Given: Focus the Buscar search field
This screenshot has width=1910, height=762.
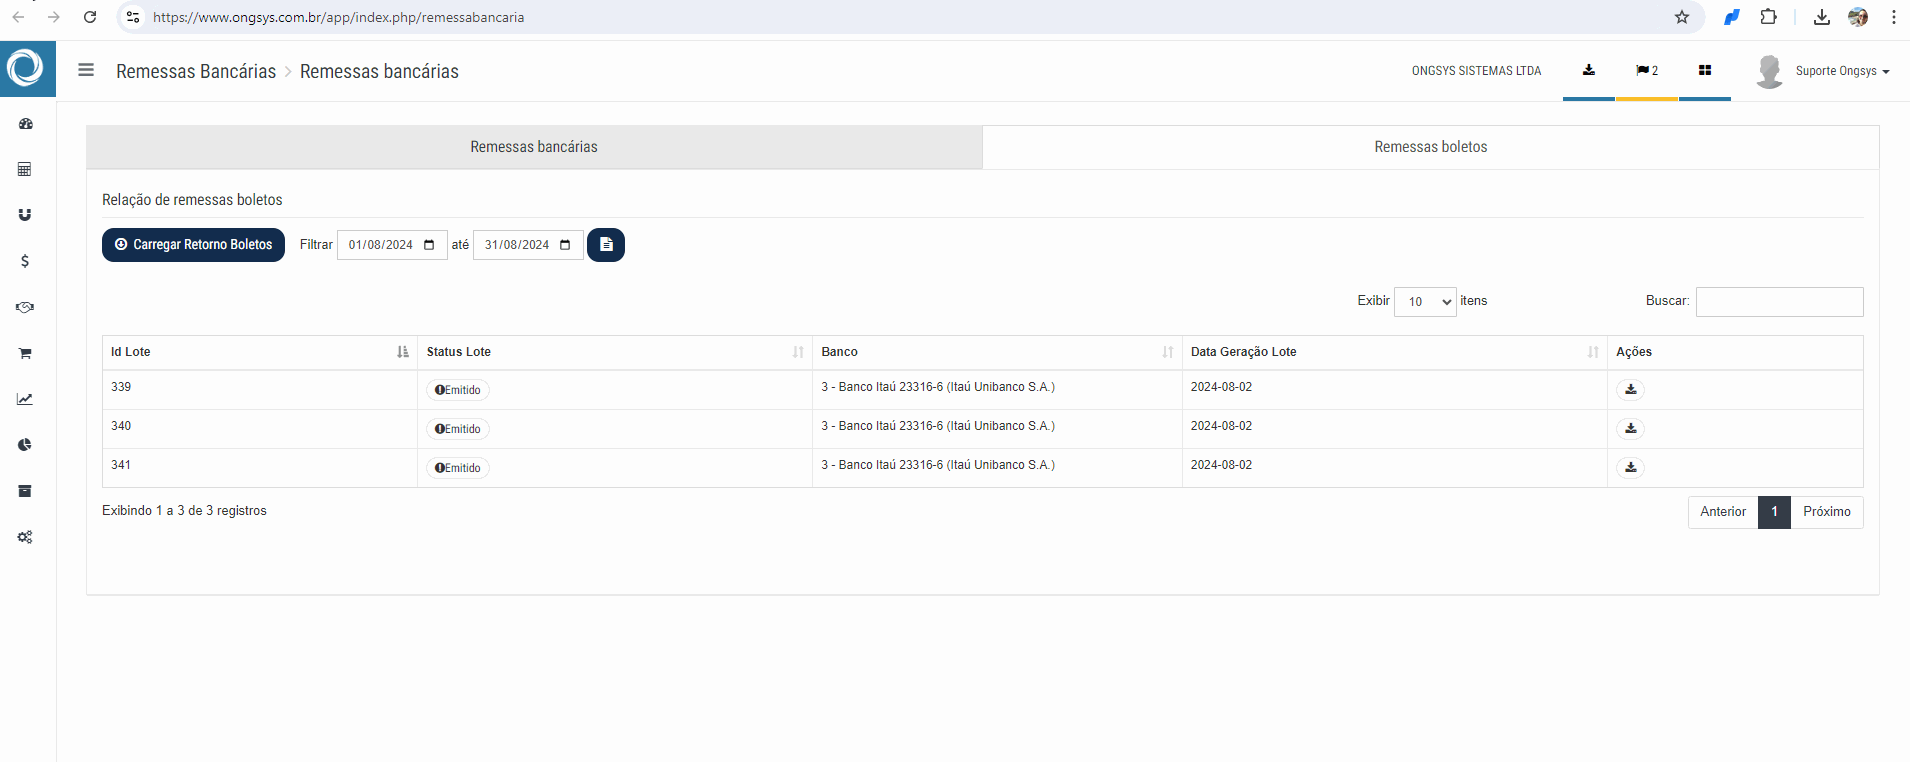Looking at the screenshot, I should [1779, 301].
